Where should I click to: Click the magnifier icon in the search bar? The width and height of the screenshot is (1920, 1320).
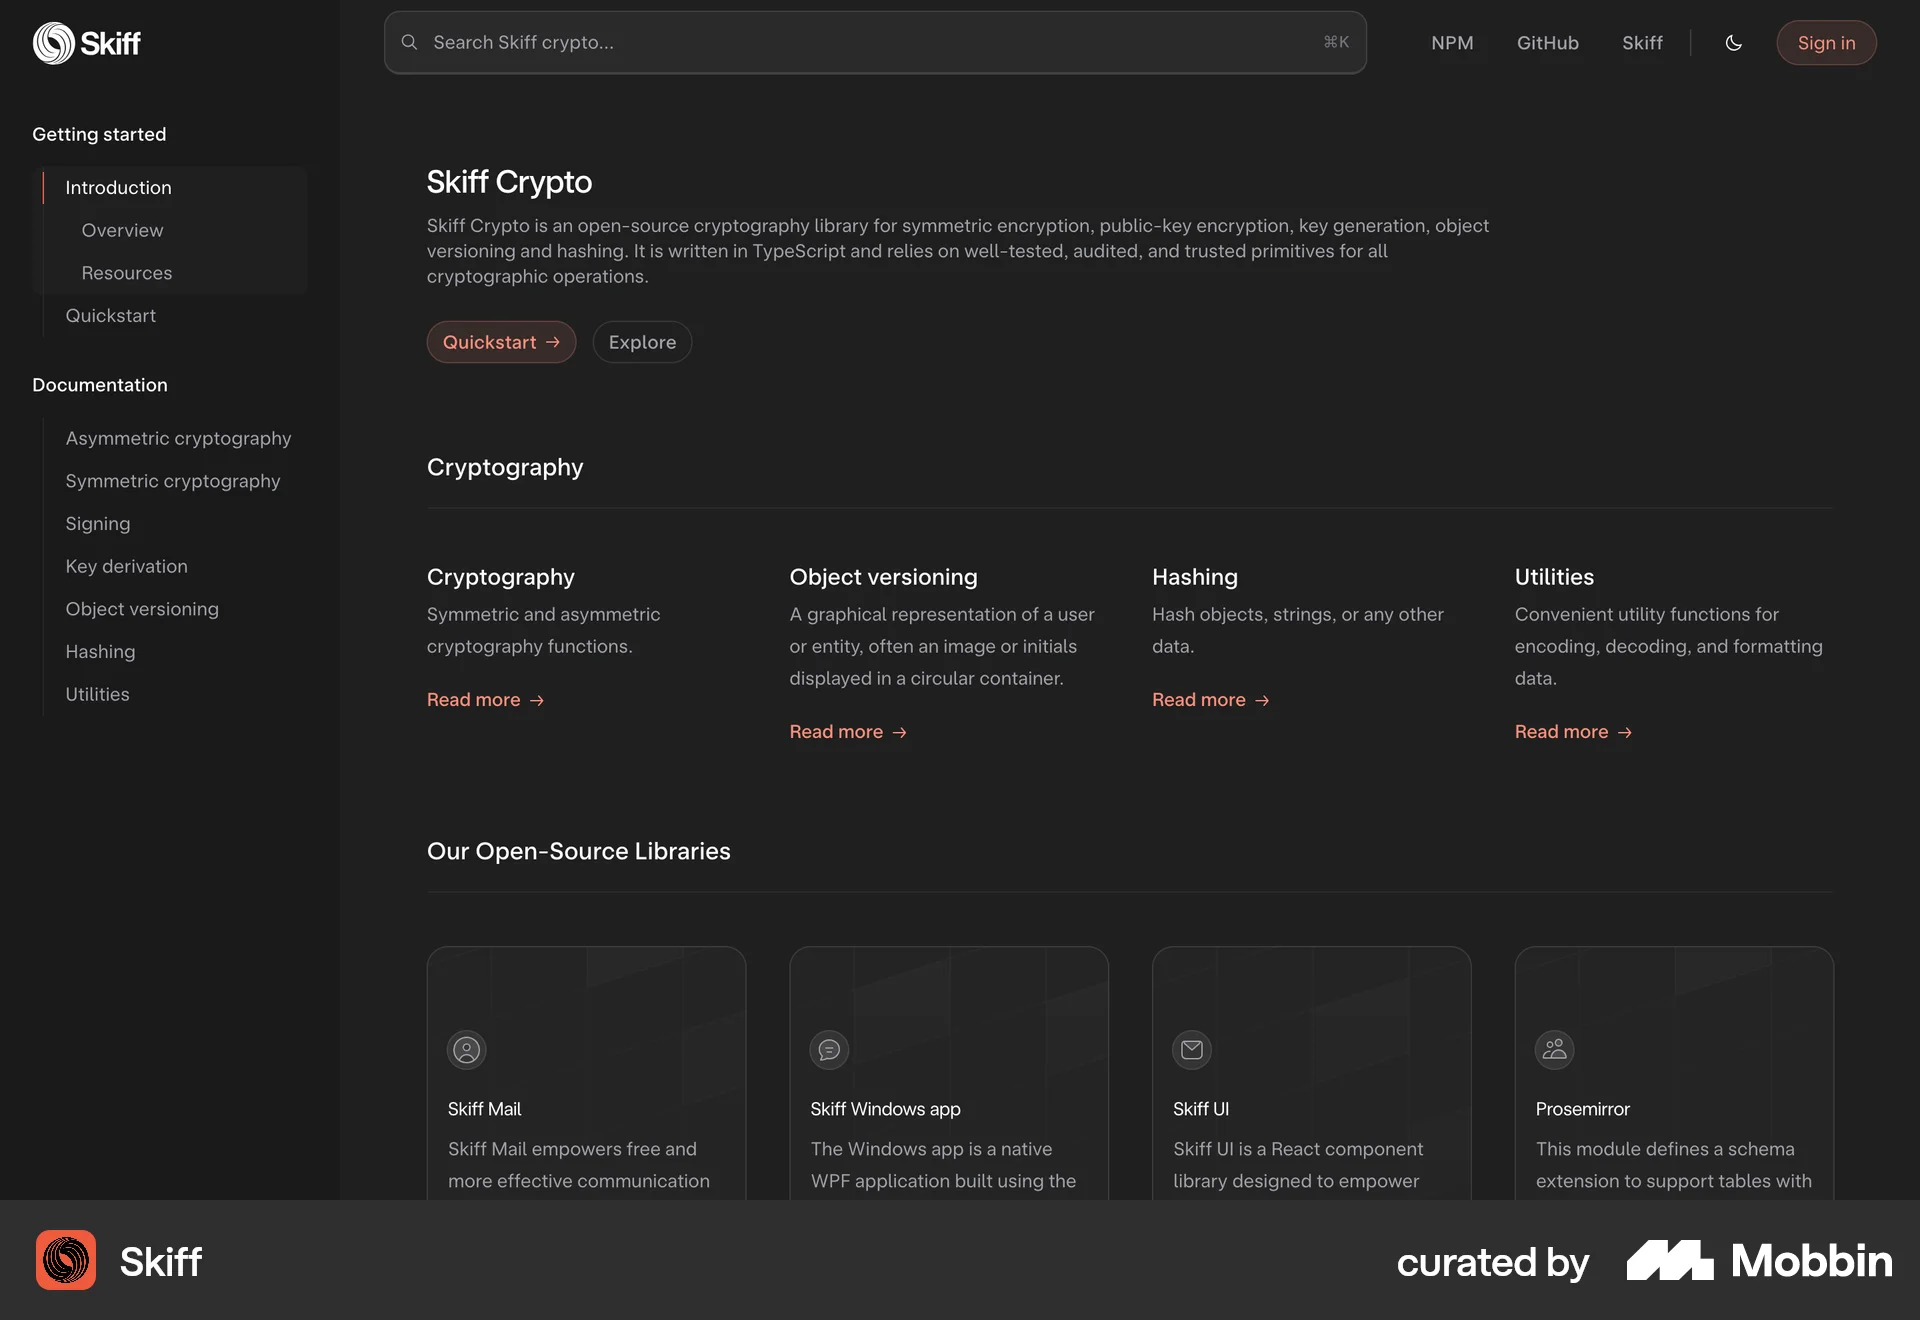point(409,42)
